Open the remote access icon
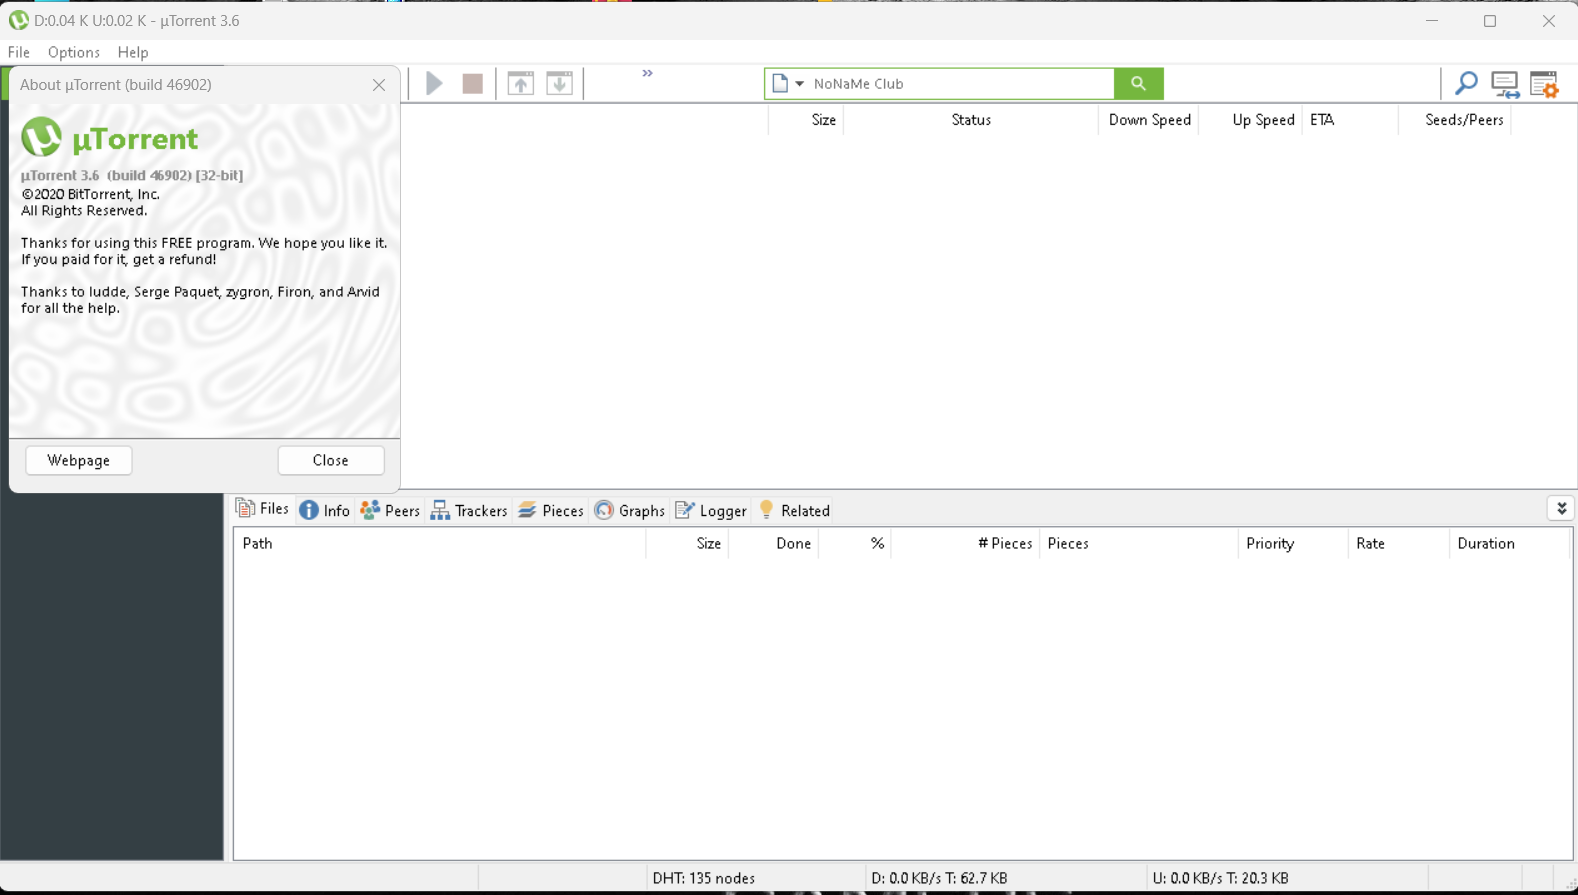The image size is (1578, 895). coord(1505,84)
